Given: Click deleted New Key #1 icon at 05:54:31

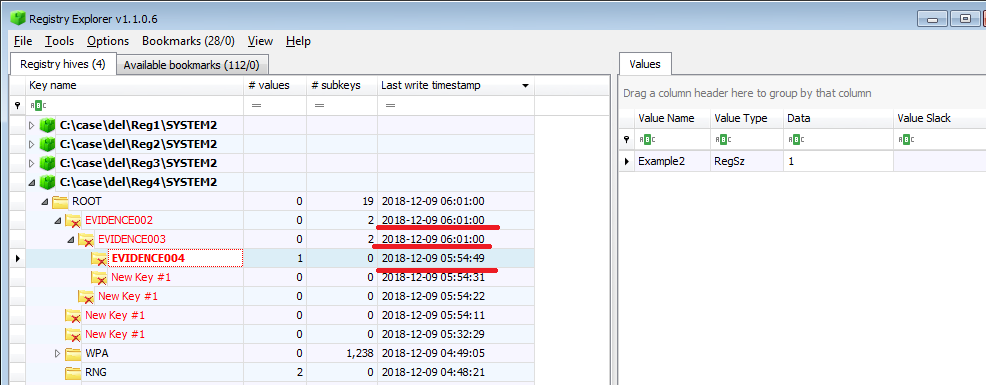Looking at the screenshot, I should 99,277.
